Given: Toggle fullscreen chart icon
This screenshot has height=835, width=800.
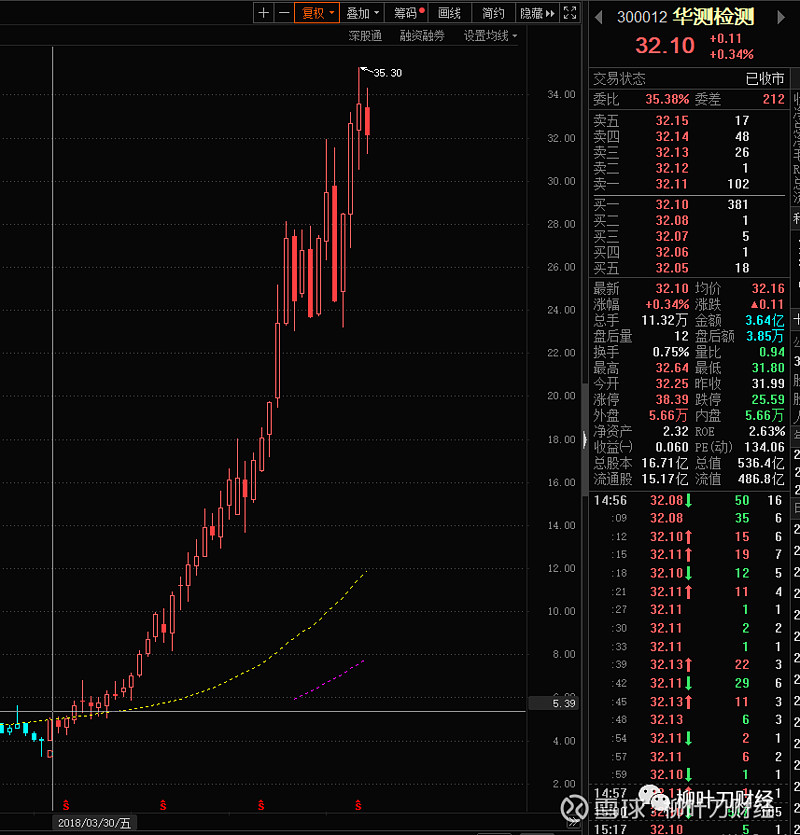Looking at the screenshot, I should click(x=570, y=13).
